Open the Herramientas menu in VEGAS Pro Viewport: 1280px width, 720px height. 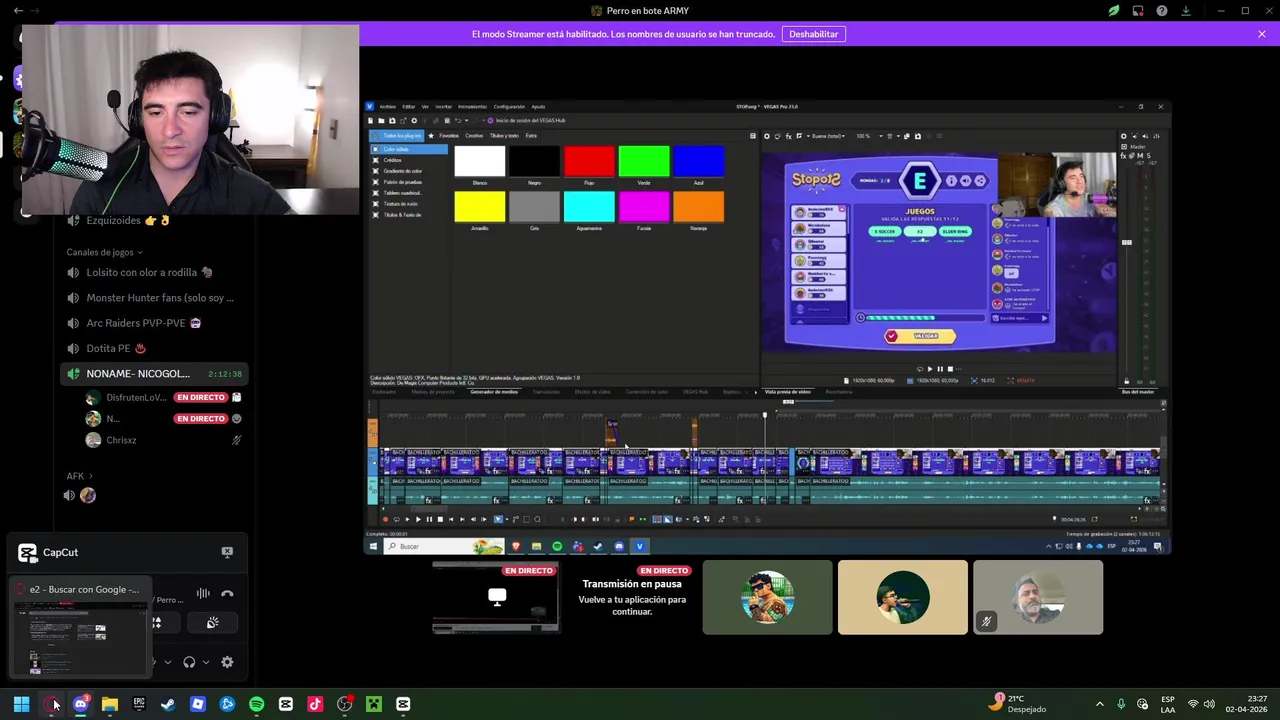click(x=472, y=106)
